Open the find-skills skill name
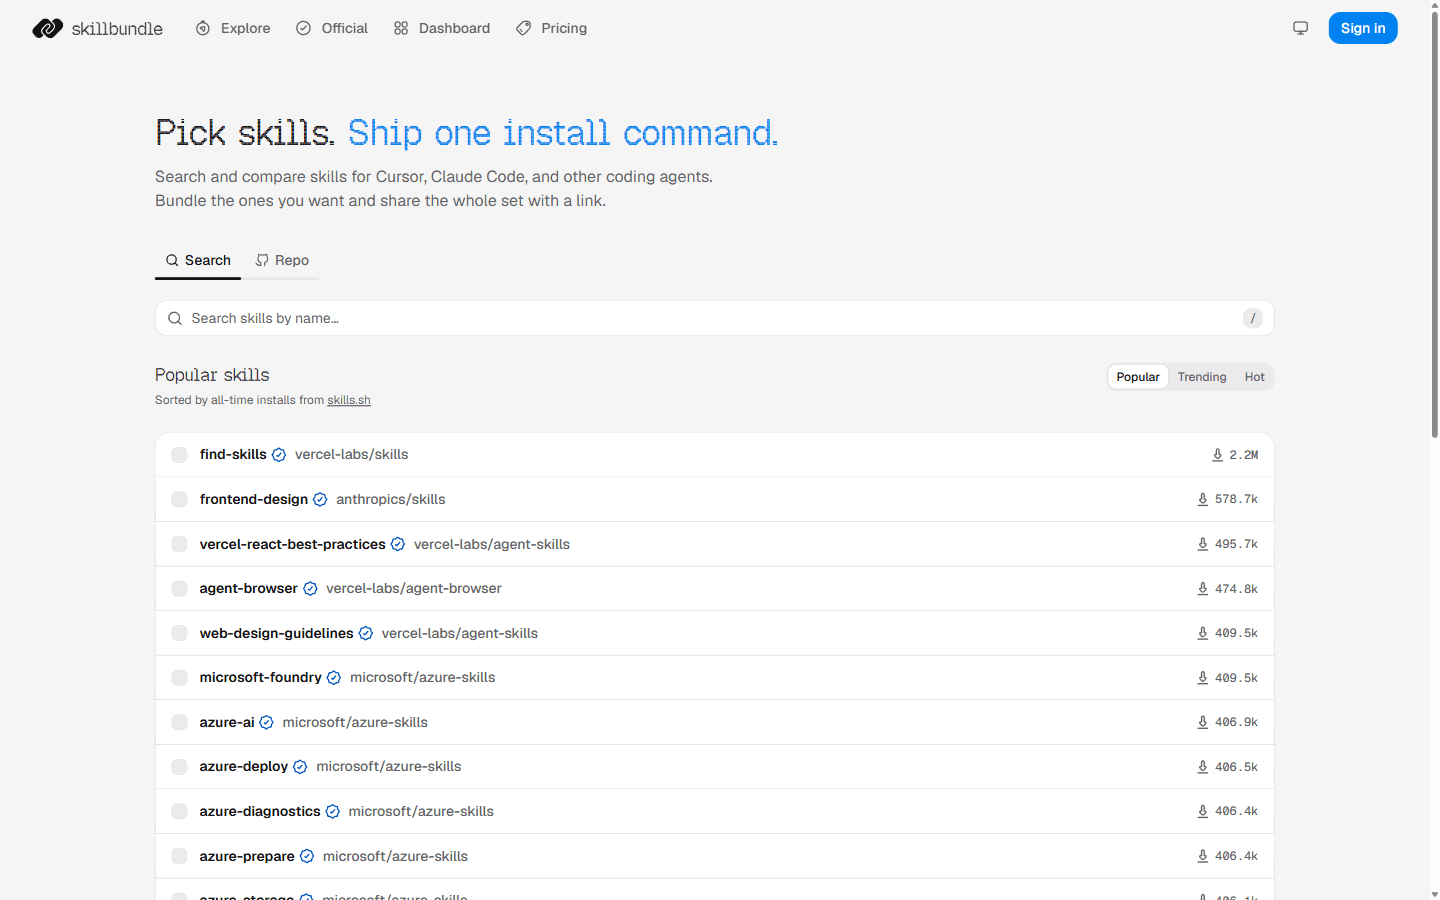This screenshot has height=900, width=1440. pos(233,454)
